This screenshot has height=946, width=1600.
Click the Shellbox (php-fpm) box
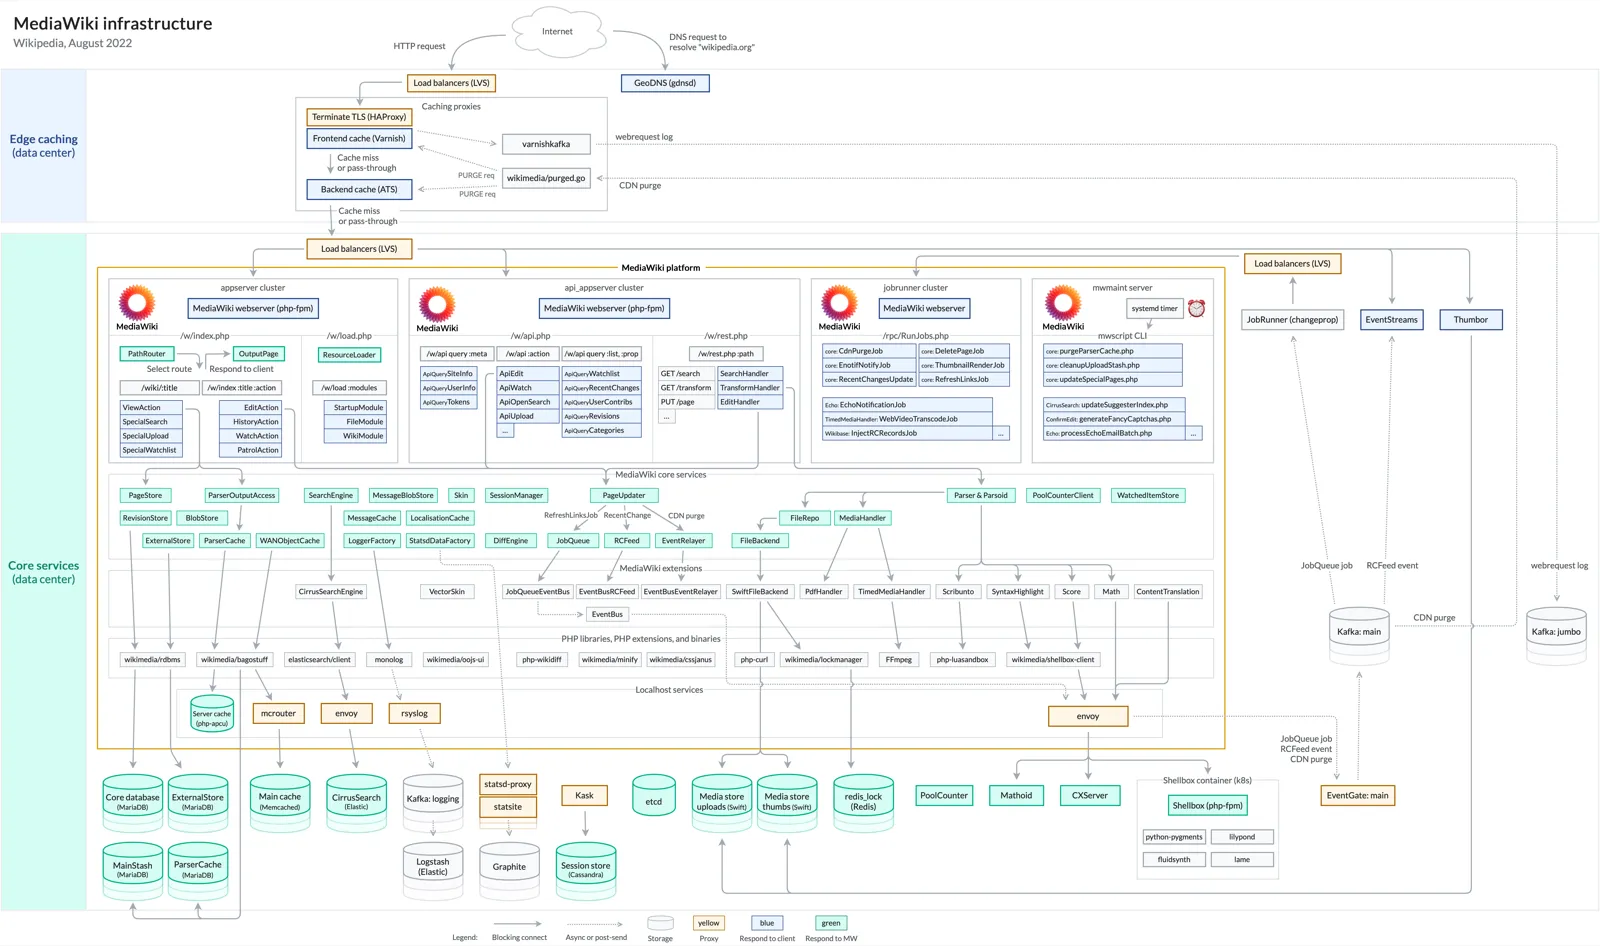point(1208,806)
